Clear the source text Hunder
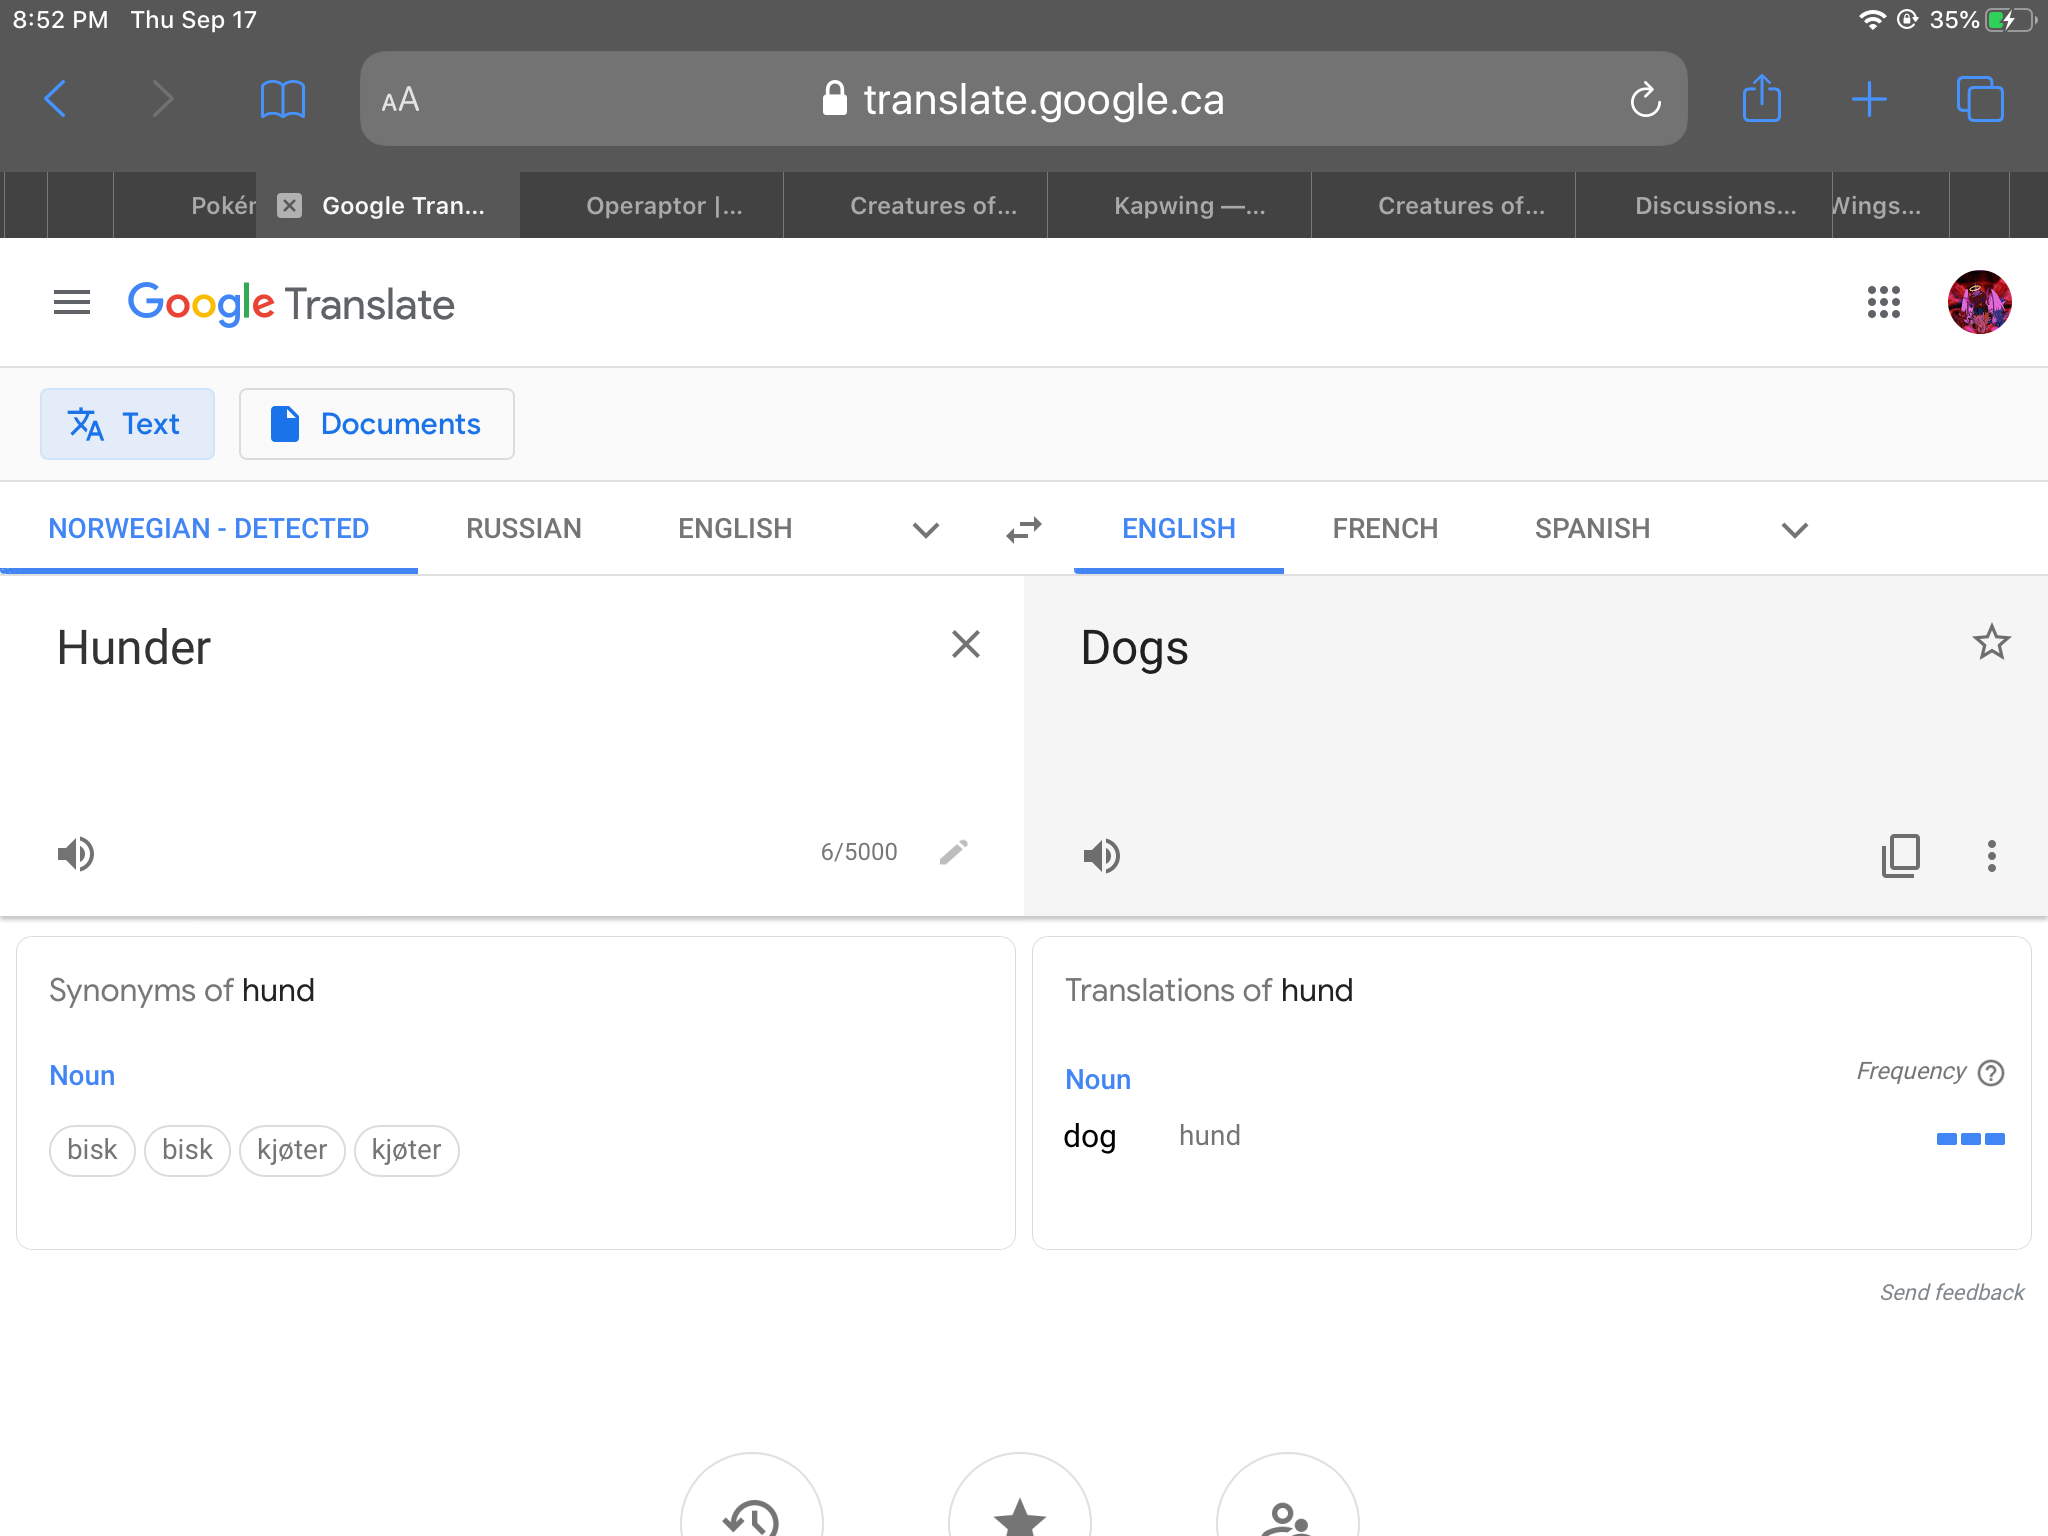 pyautogui.click(x=965, y=644)
